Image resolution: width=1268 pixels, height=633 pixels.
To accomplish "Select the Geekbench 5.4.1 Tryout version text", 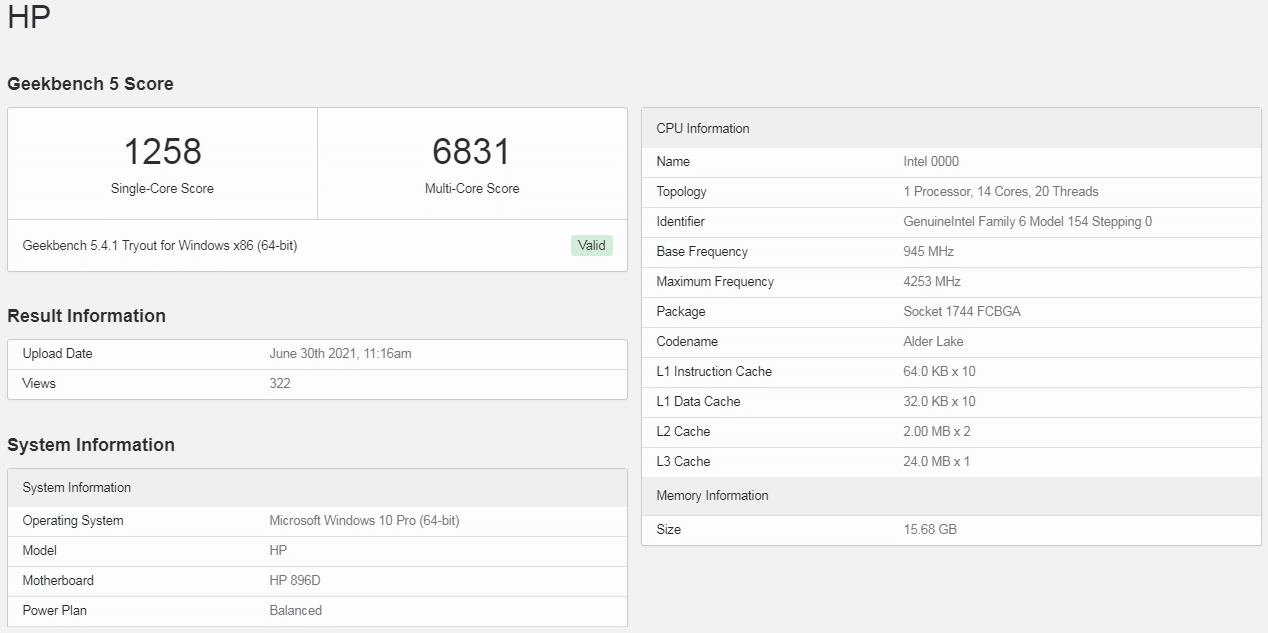I will [160, 246].
